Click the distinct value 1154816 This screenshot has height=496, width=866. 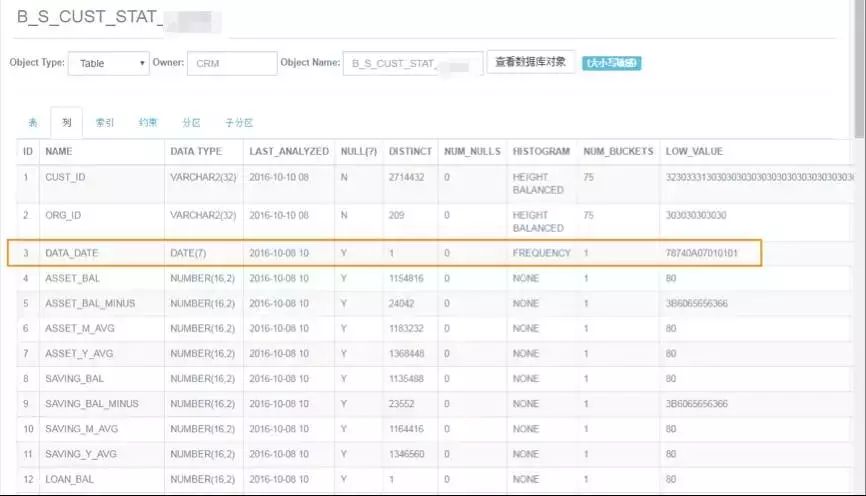pyautogui.click(x=406, y=278)
